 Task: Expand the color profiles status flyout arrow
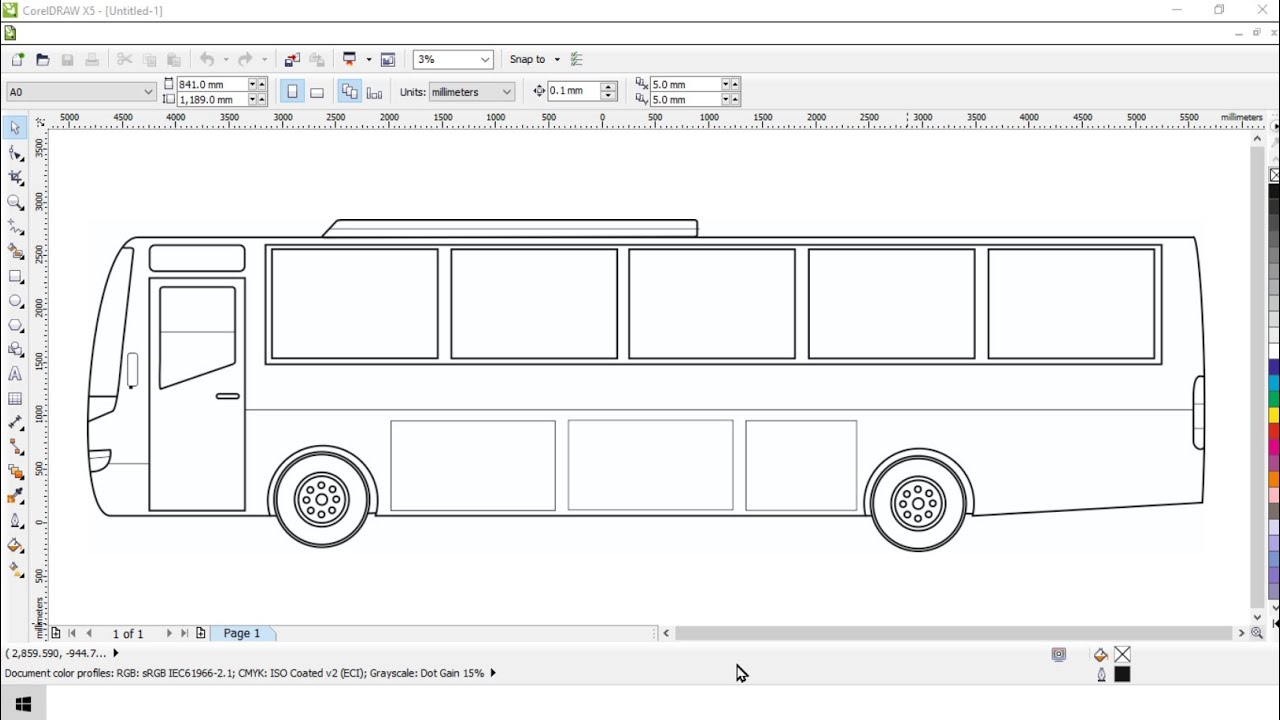[x=492, y=673]
